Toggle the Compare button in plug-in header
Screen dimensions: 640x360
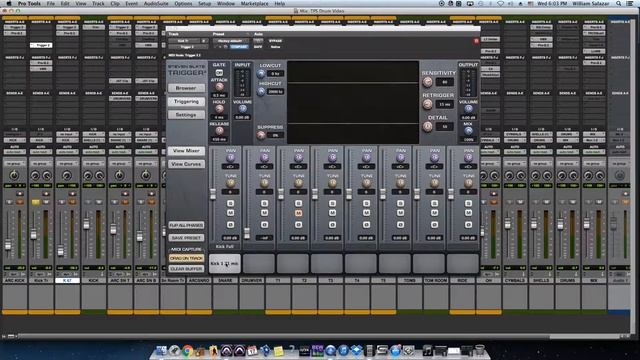click(239, 47)
